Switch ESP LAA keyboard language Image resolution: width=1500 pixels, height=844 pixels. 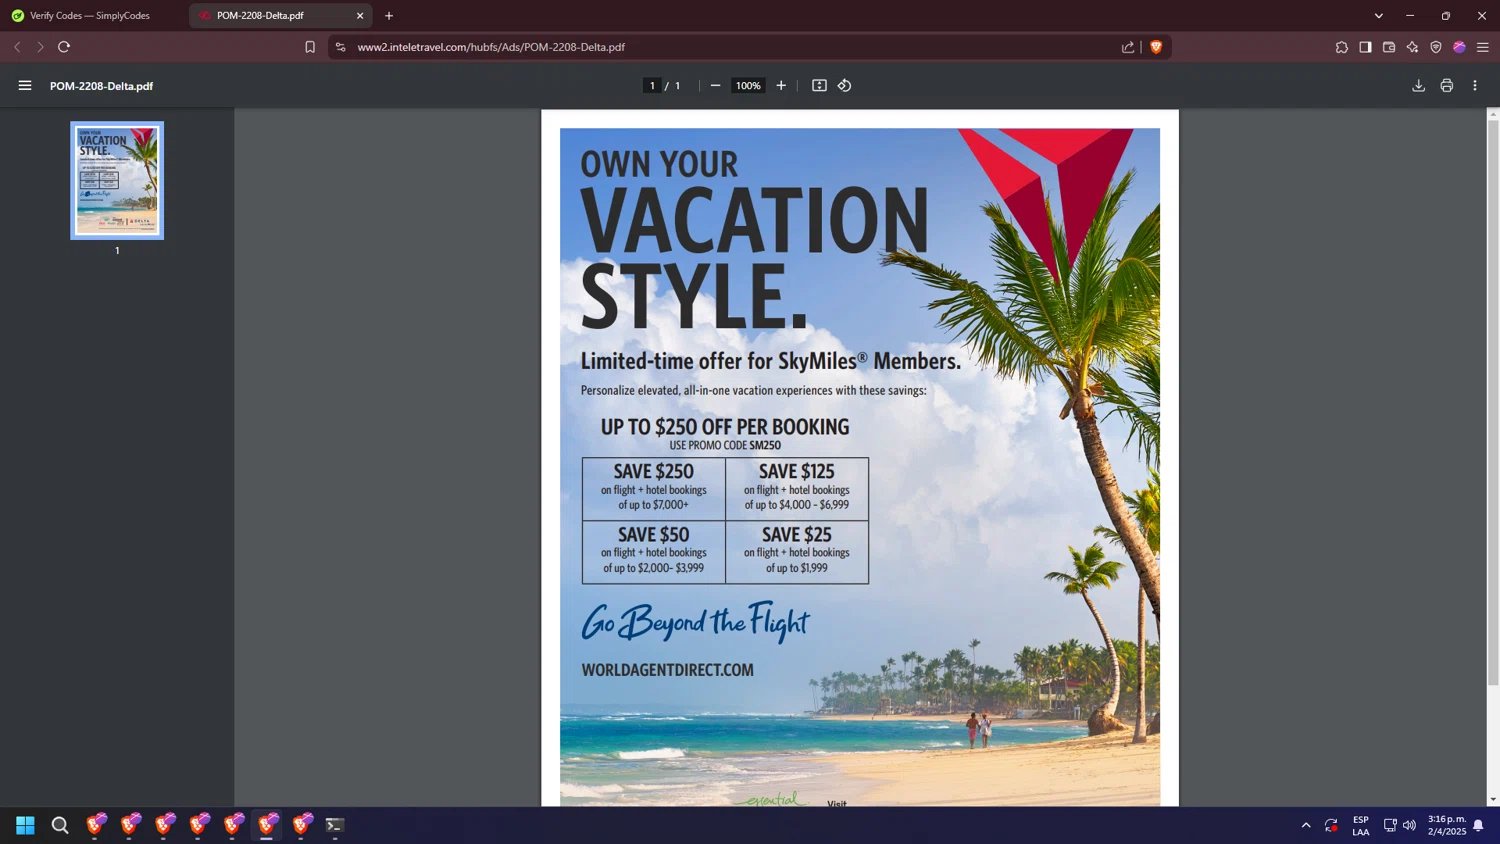point(1361,825)
